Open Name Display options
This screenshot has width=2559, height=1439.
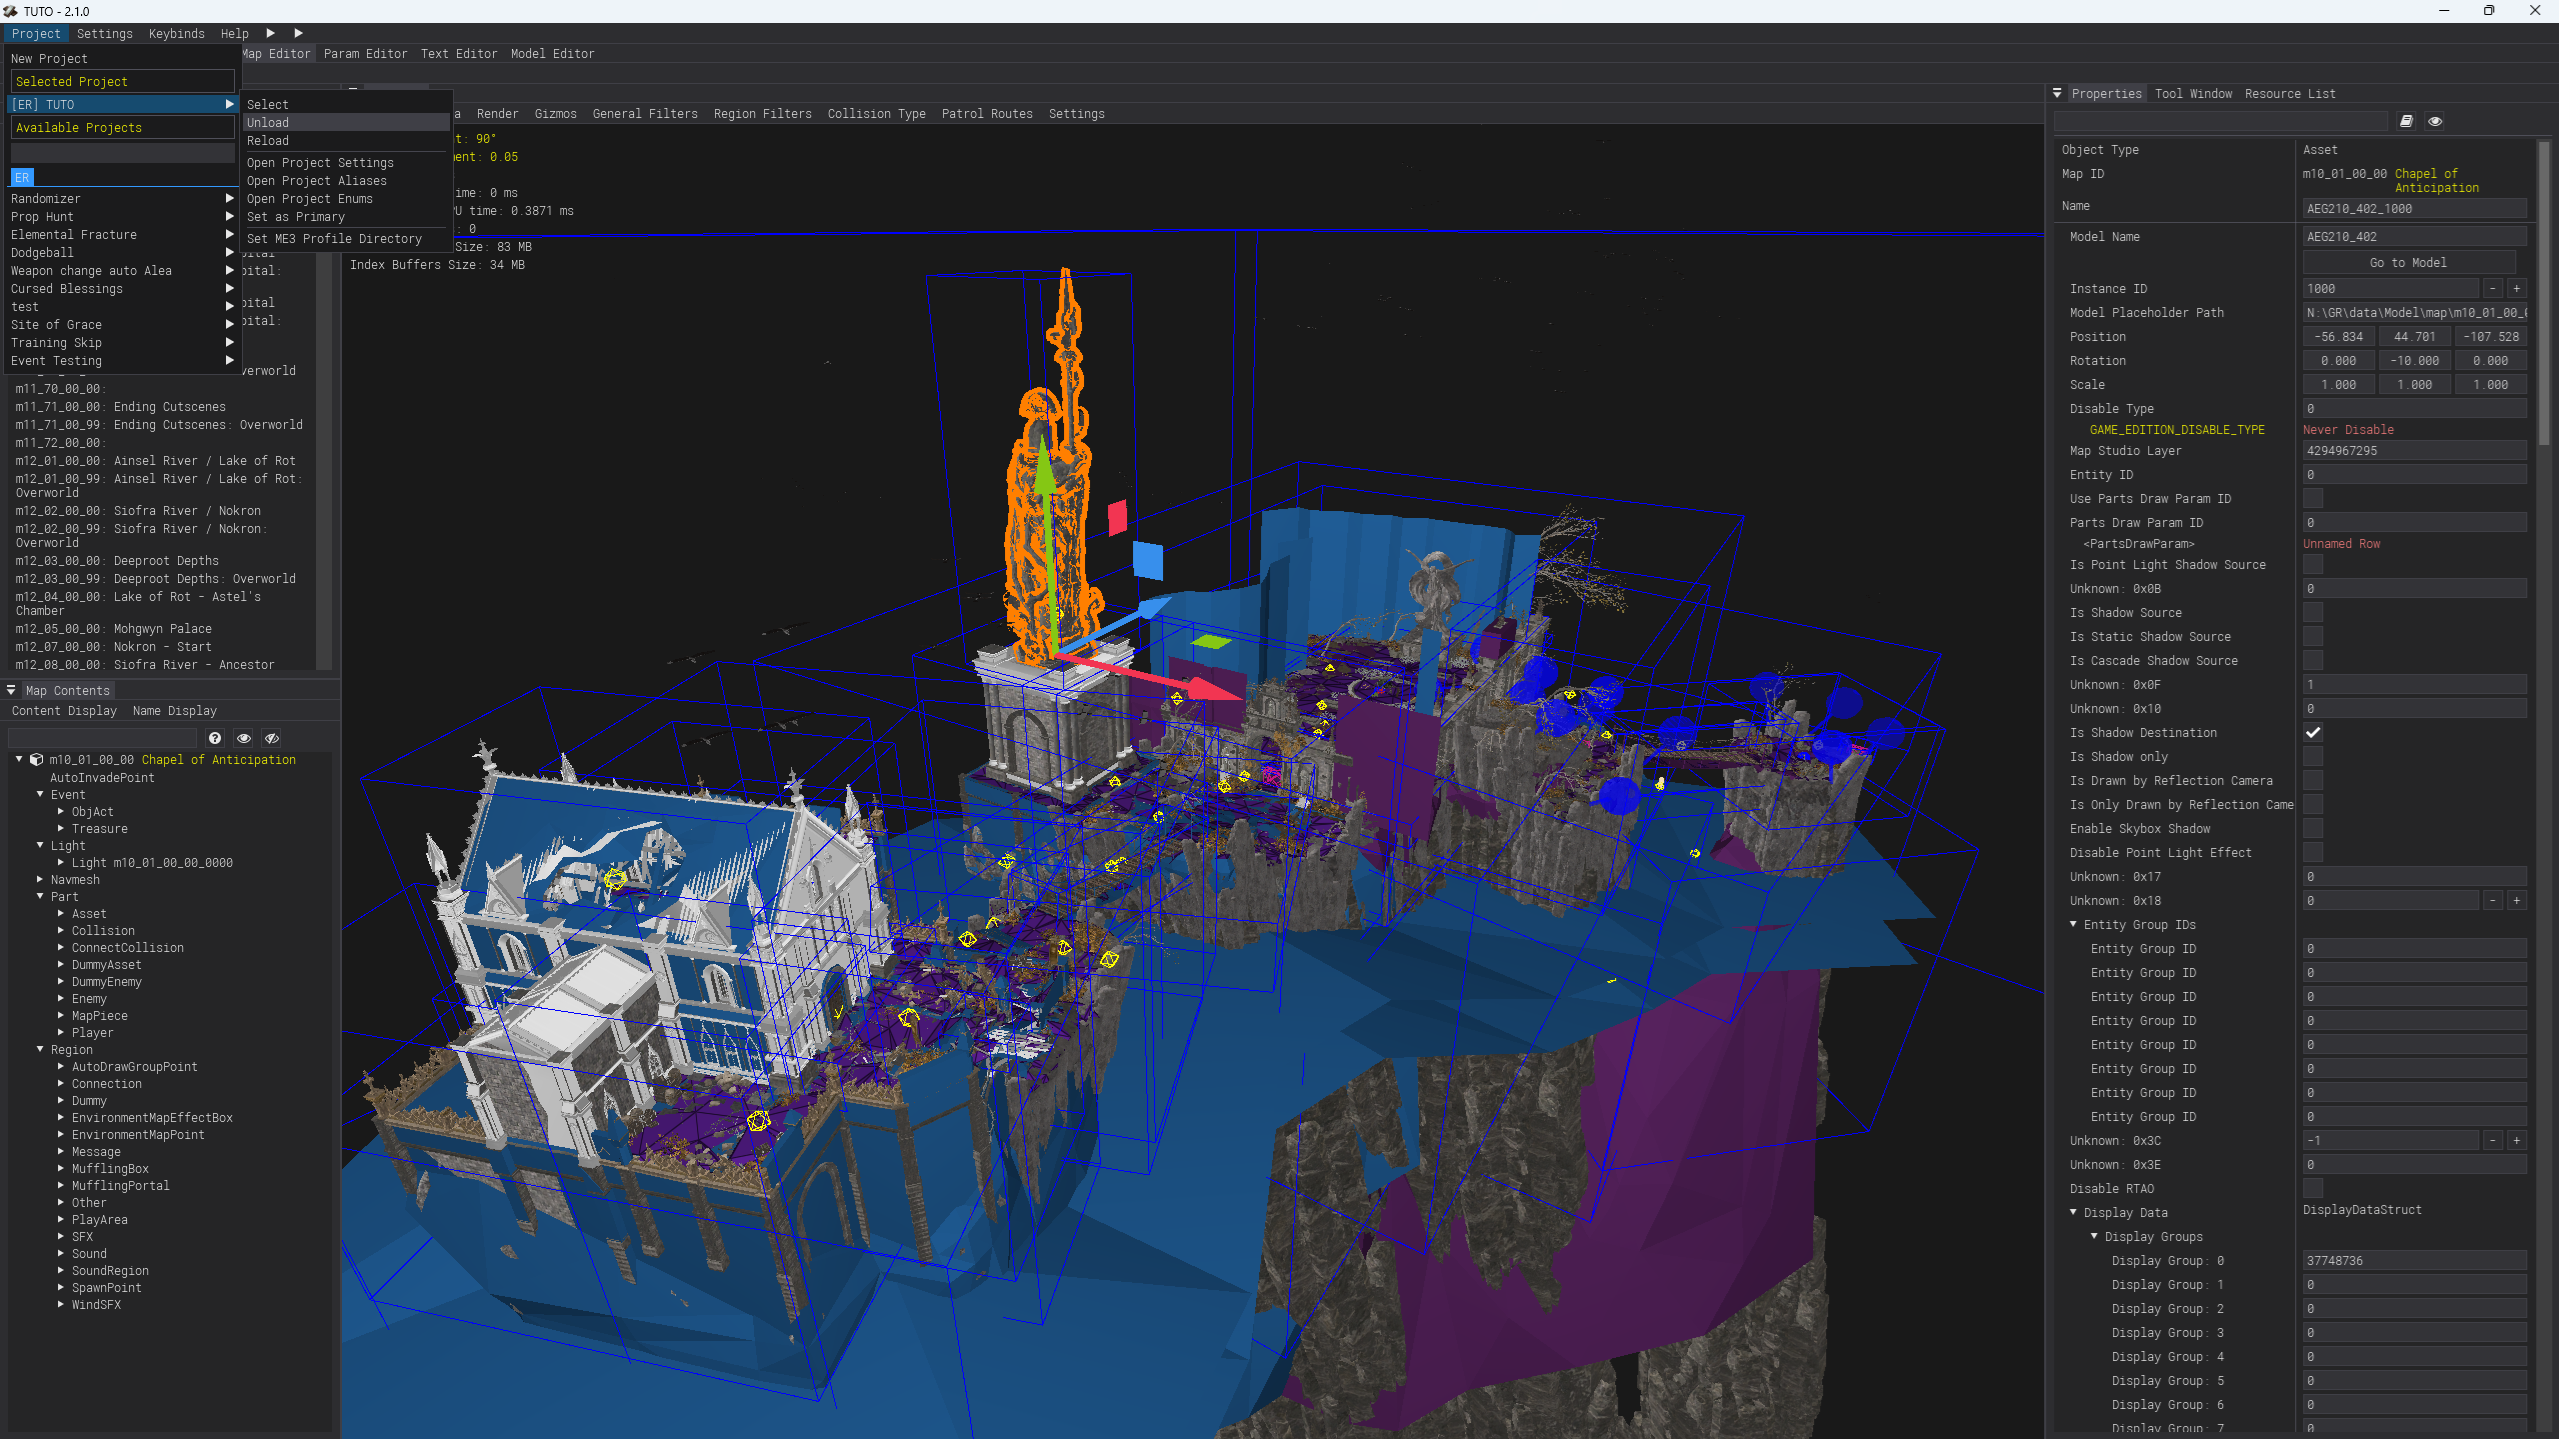point(175,711)
